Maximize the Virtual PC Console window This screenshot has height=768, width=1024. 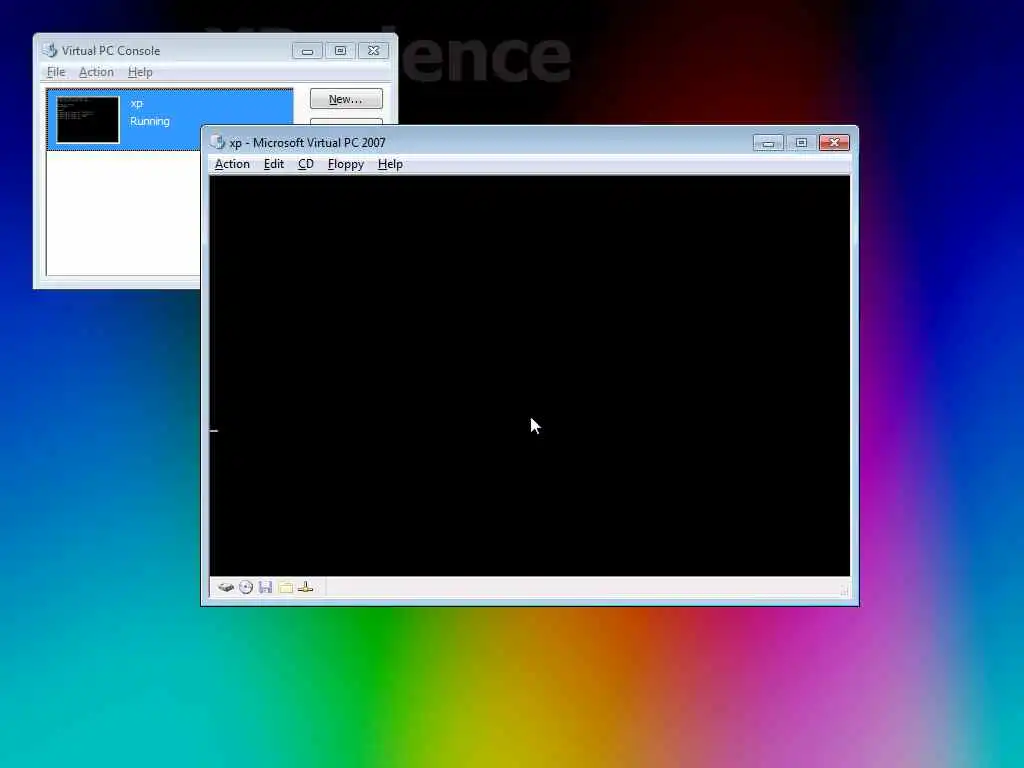coord(340,50)
